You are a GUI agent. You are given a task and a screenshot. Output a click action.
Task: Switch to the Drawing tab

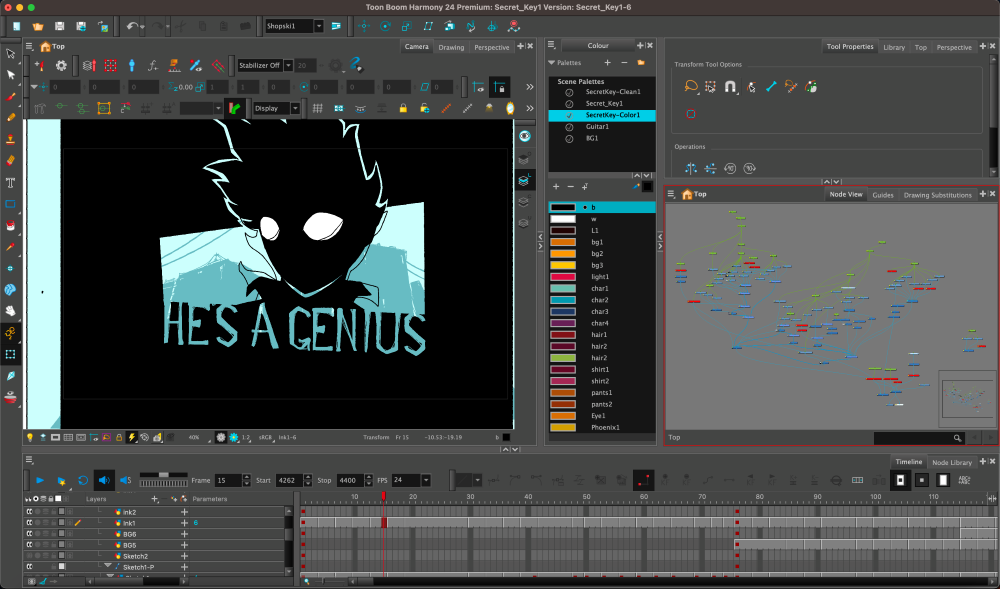click(x=452, y=47)
